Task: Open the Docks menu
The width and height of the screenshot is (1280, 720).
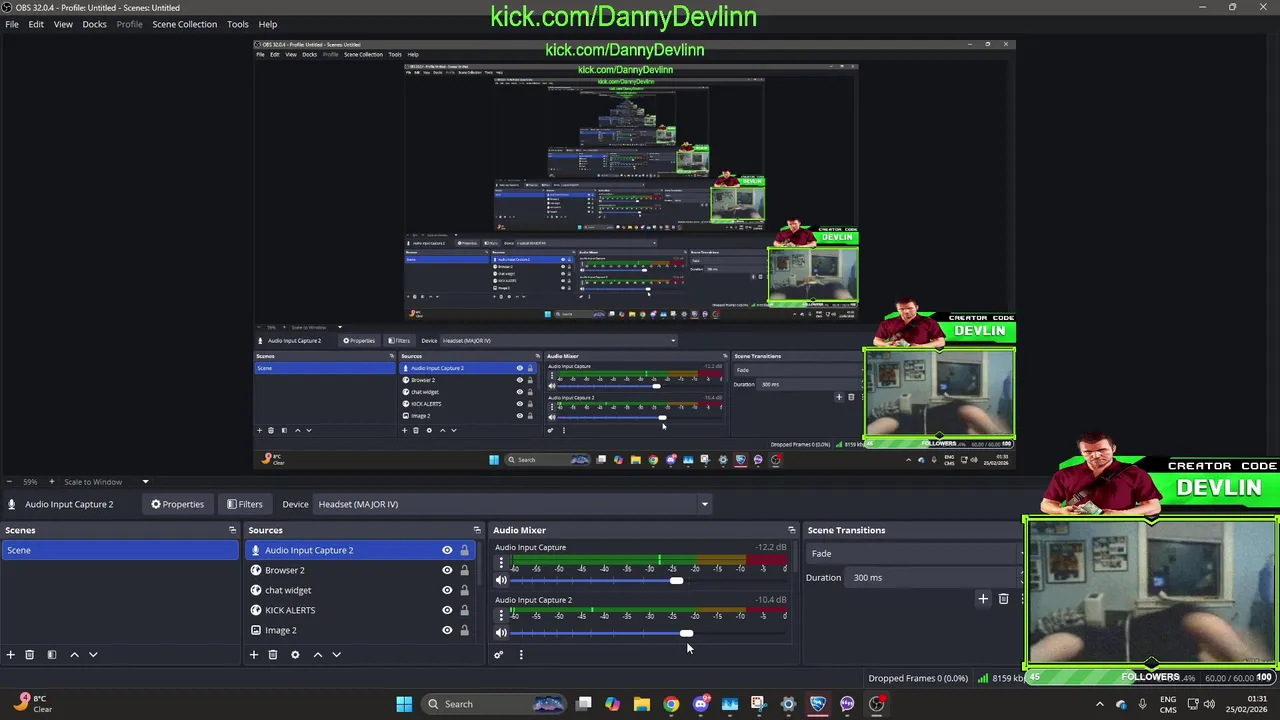Action: point(94,24)
